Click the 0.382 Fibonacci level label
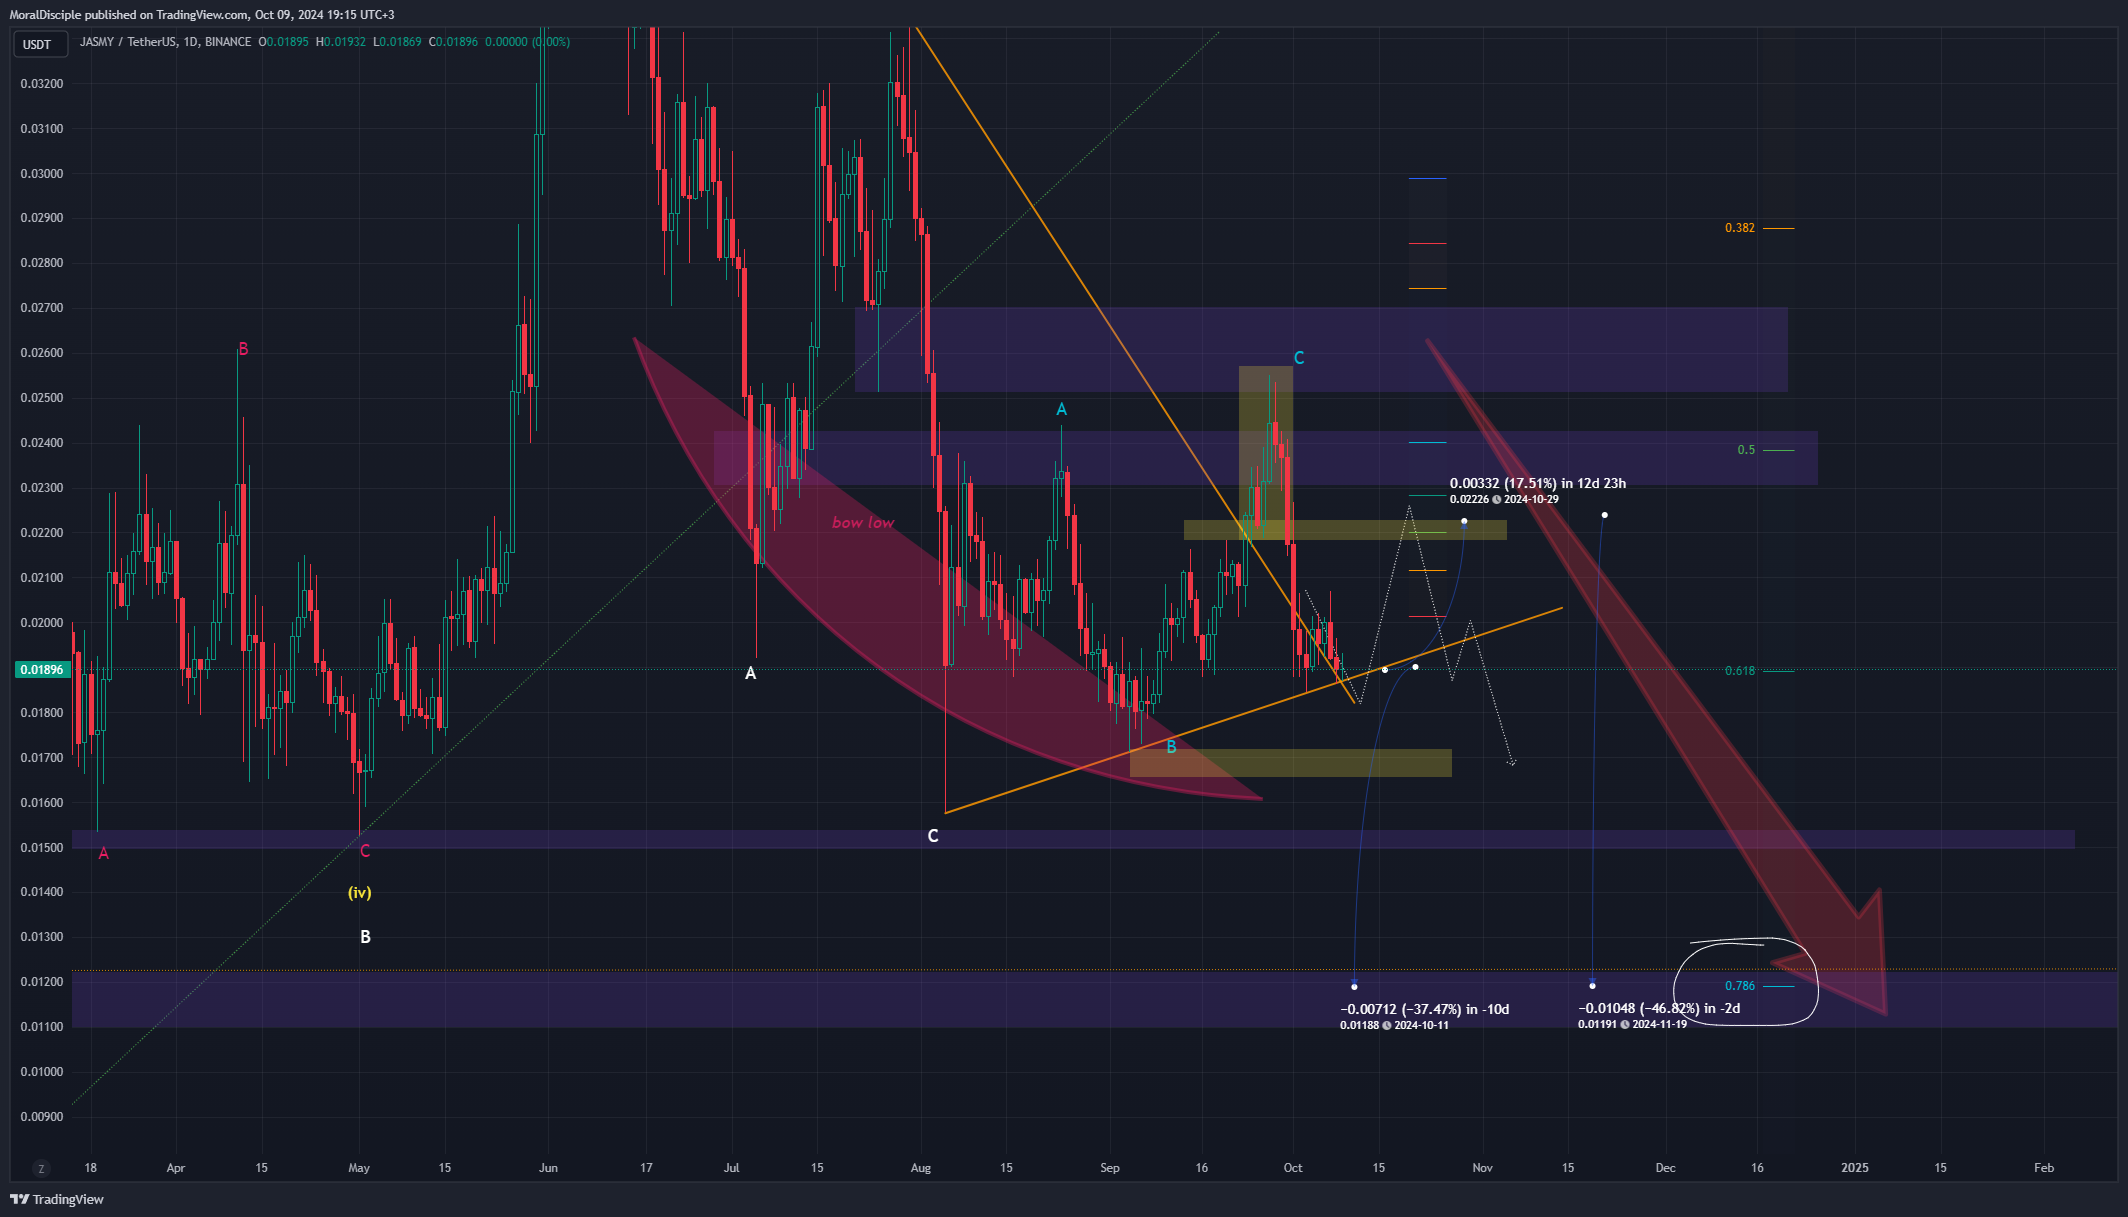2128x1217 pixels. (1740, 228)
